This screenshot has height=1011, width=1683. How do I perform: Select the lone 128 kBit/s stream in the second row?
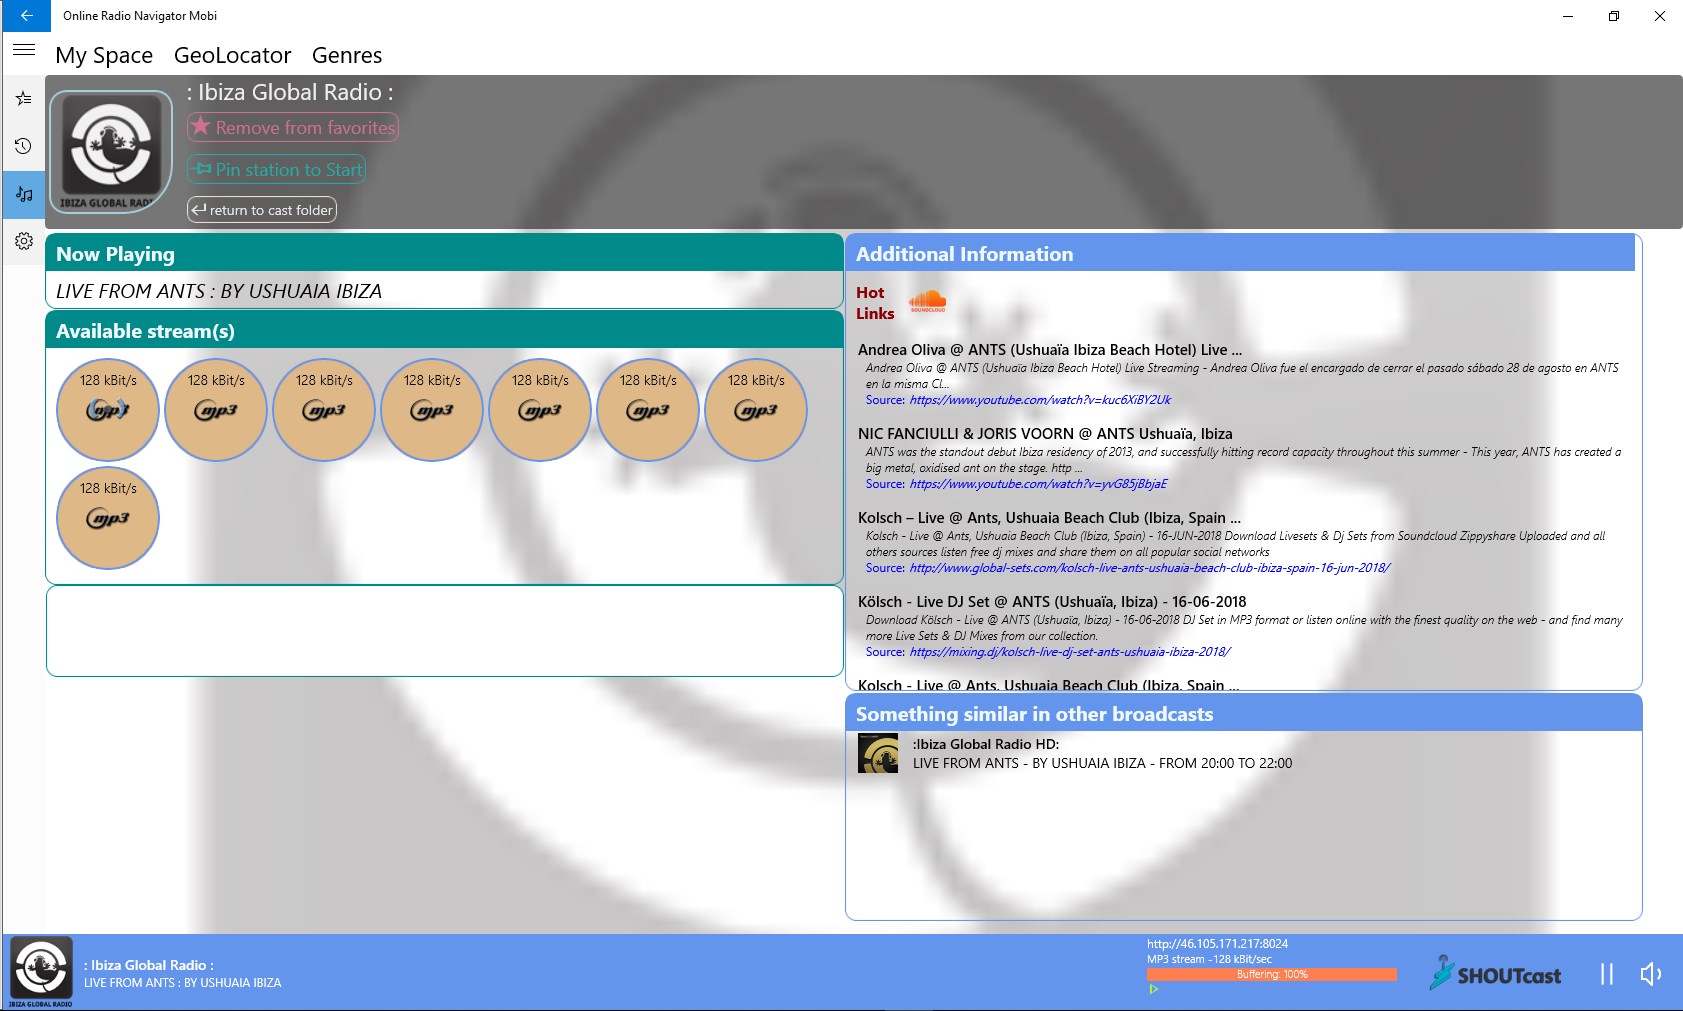pyautogui.click(x=108, y=518)
